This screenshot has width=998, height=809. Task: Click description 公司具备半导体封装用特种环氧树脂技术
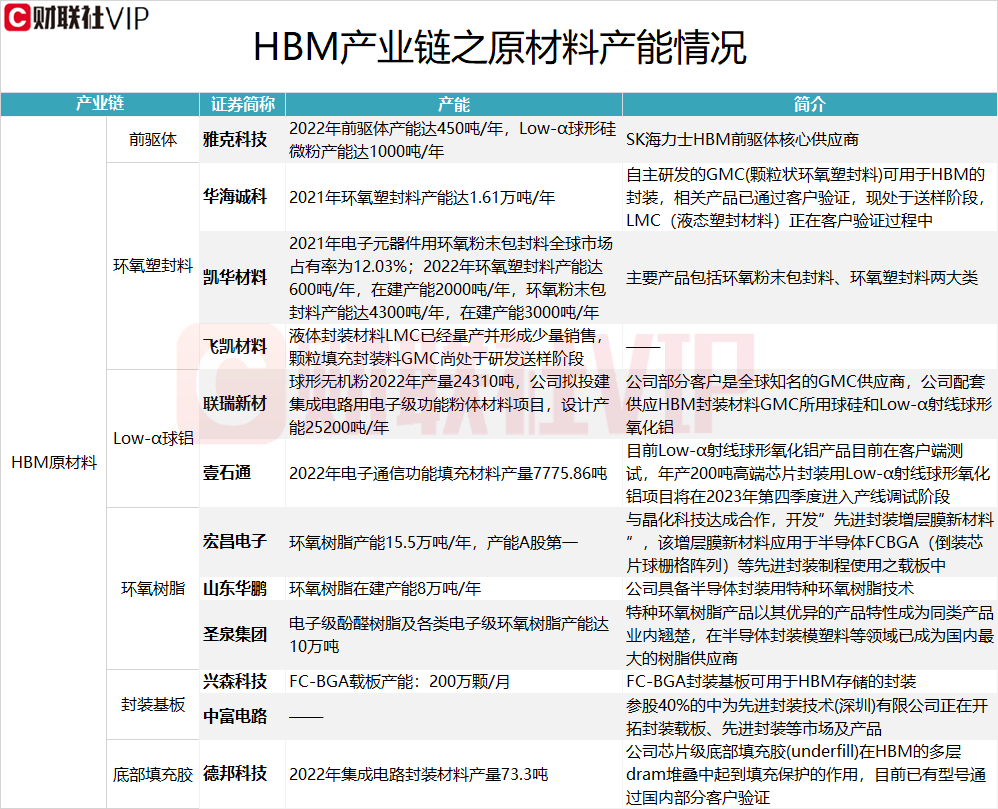(810, 588)
